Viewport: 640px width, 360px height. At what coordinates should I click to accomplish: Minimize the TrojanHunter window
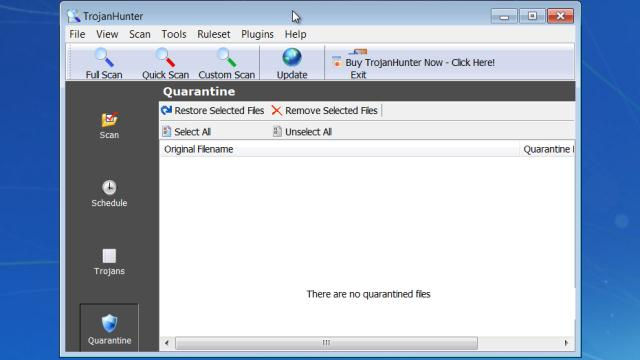pos(504,16)
